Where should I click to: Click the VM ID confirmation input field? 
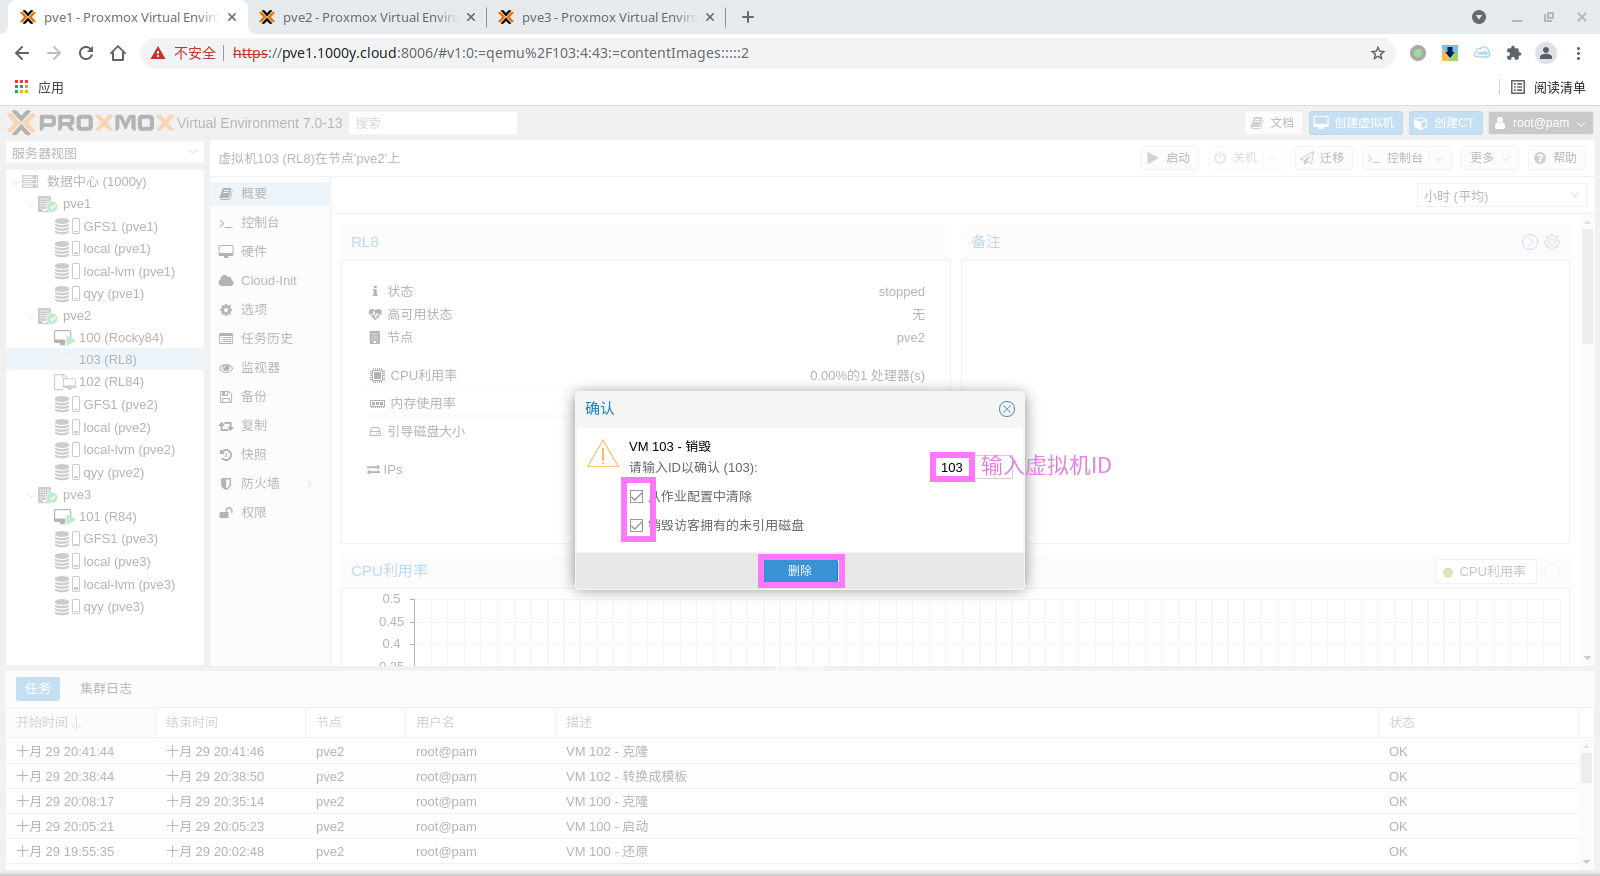pos(952,467)
